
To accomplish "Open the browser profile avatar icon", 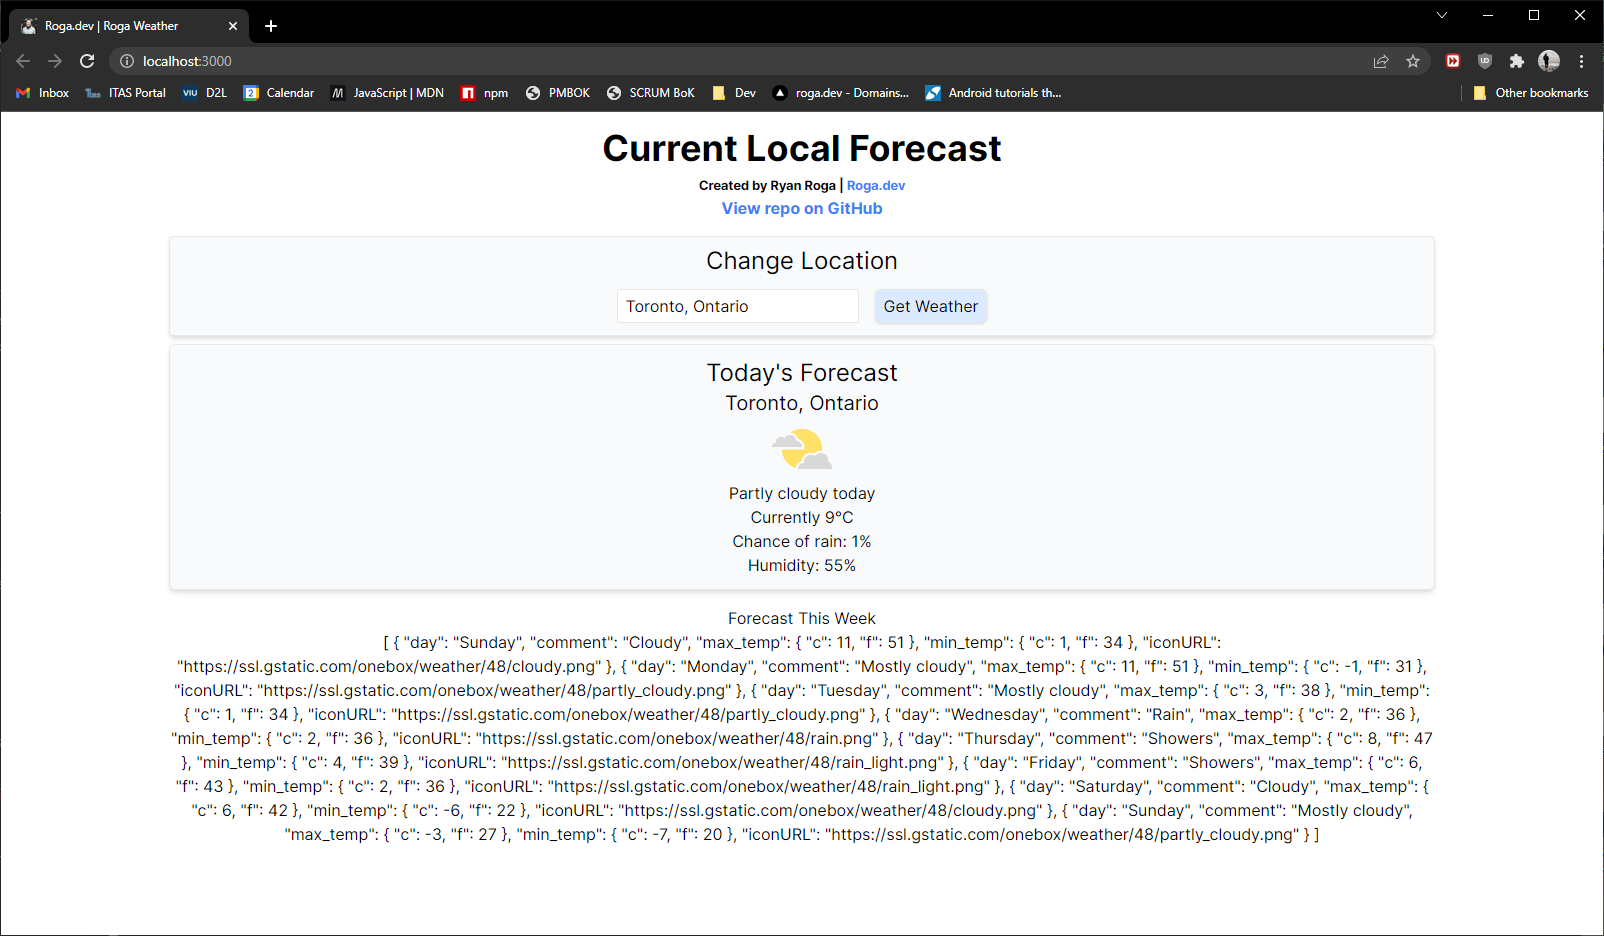I will [x=1549, y=61].
